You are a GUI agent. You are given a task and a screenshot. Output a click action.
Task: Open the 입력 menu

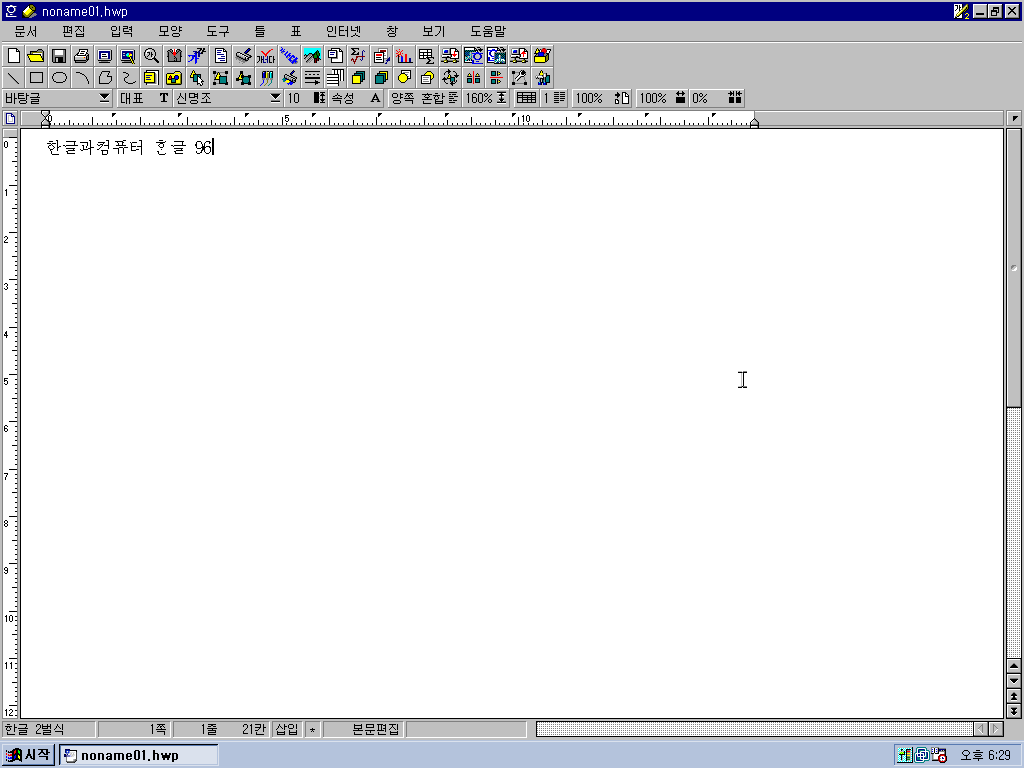click(x=121, y=31)
